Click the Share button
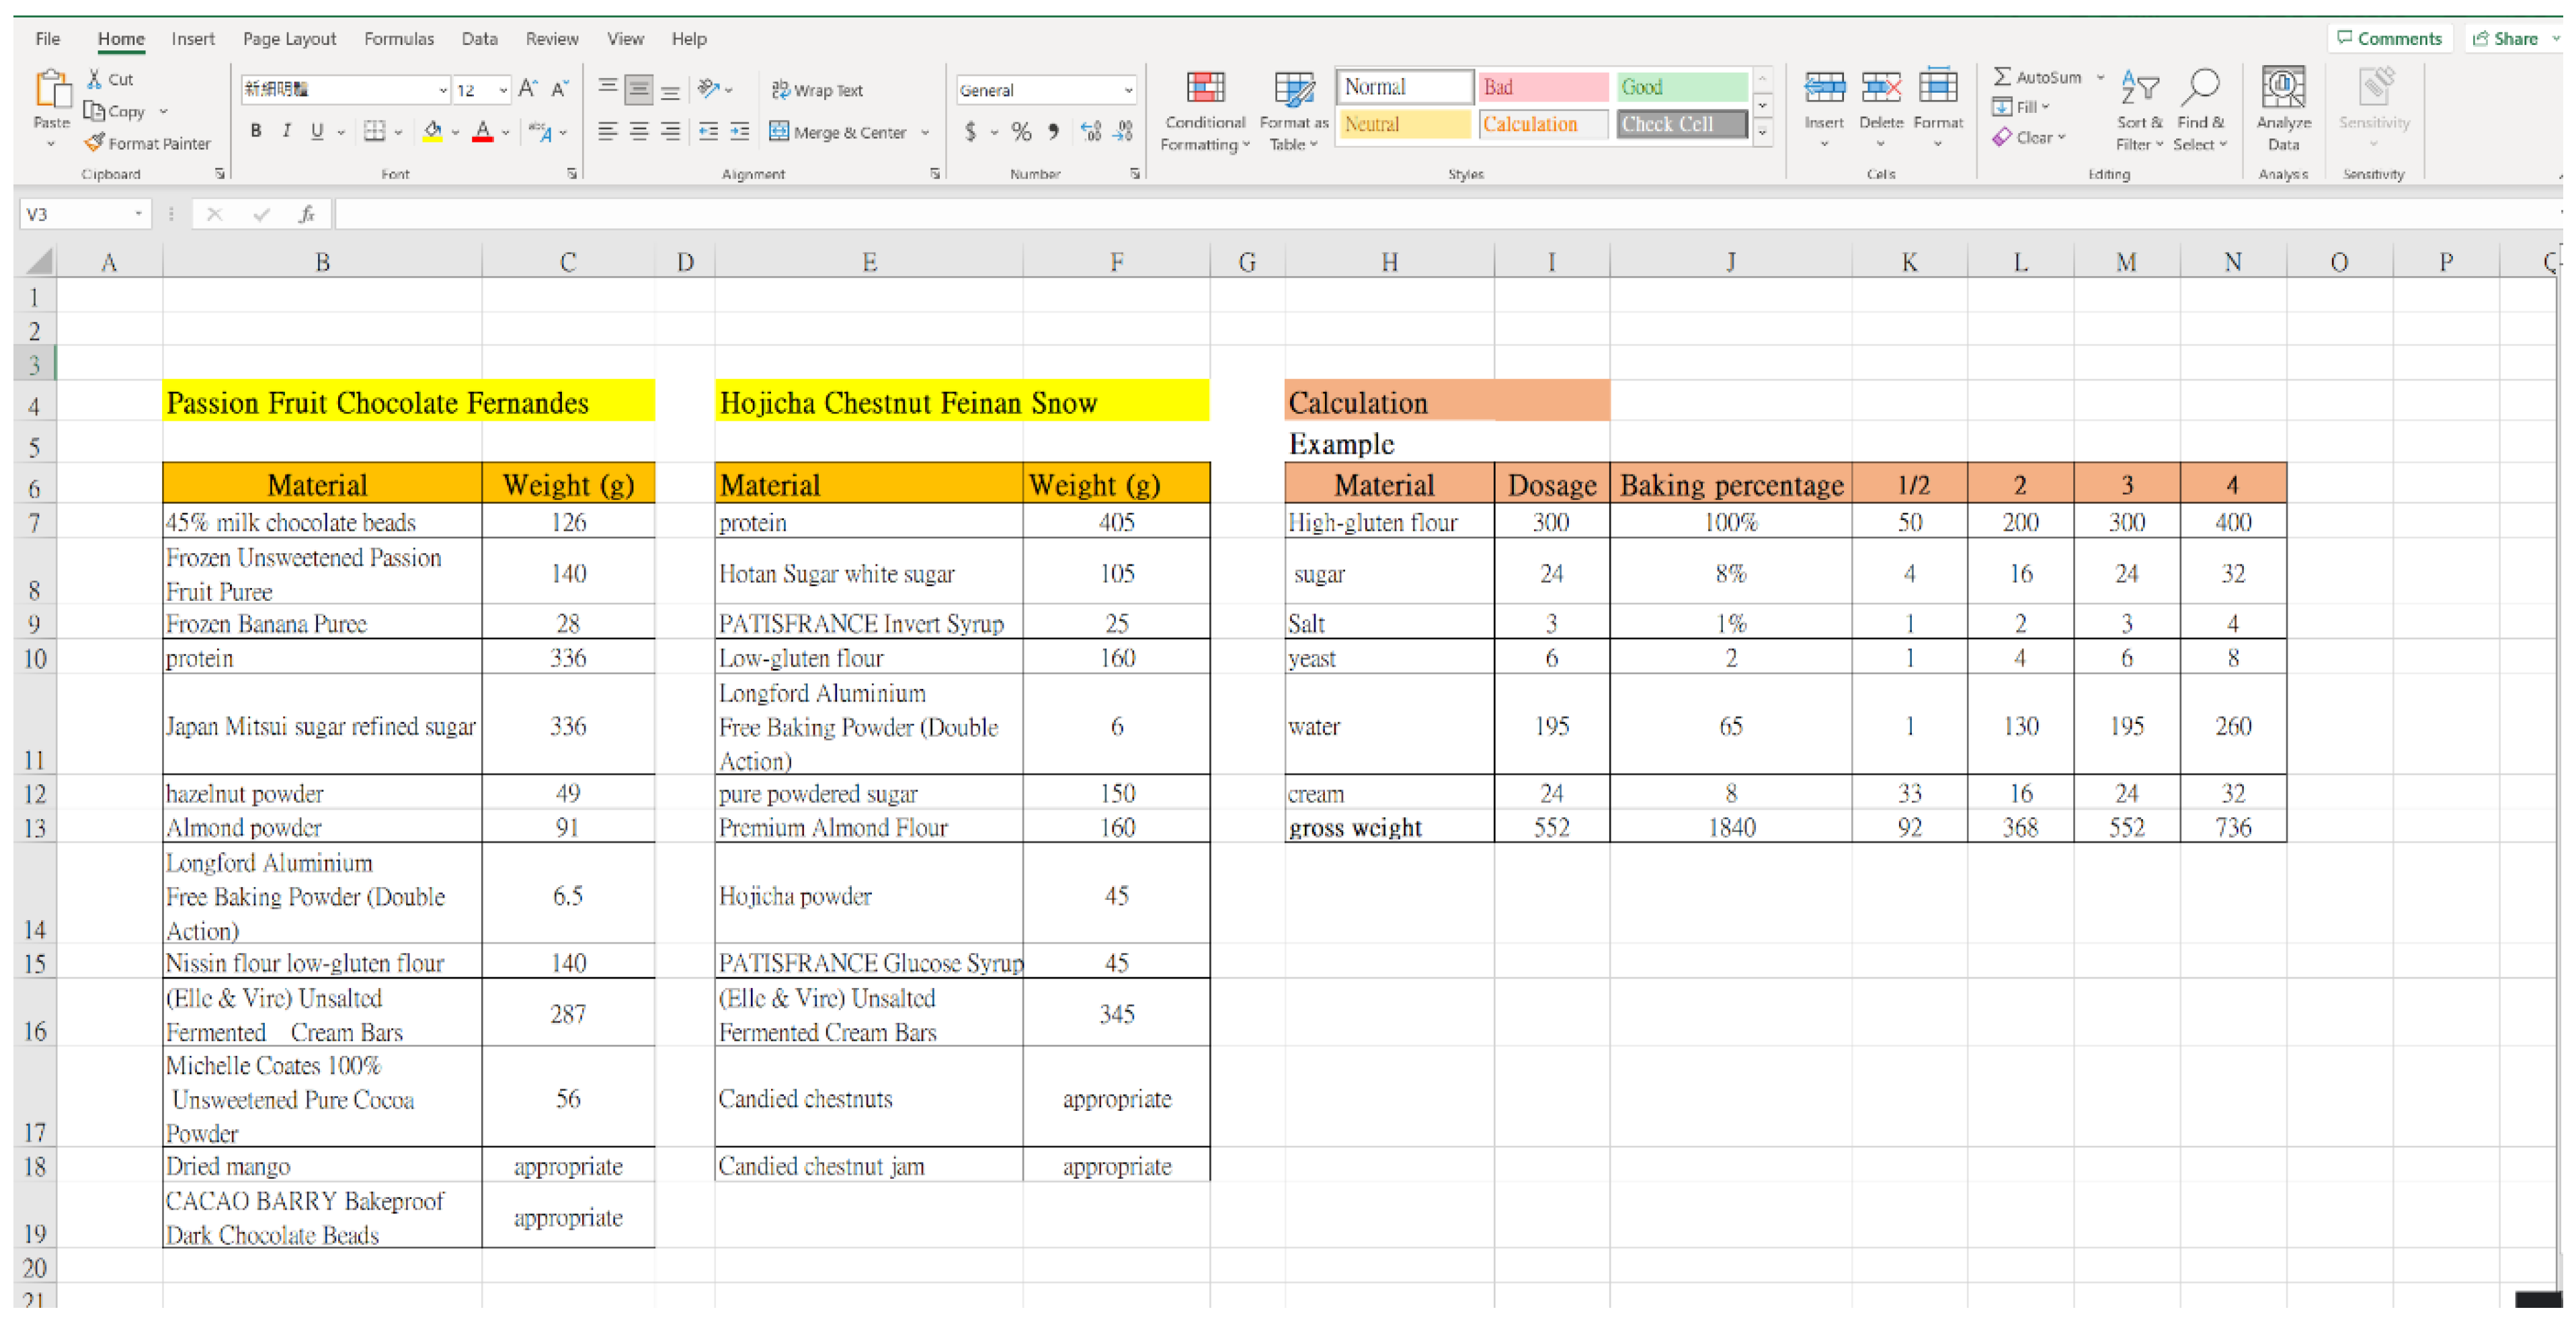This screenshot has width=2576, height=1326. pos(2510,39)
